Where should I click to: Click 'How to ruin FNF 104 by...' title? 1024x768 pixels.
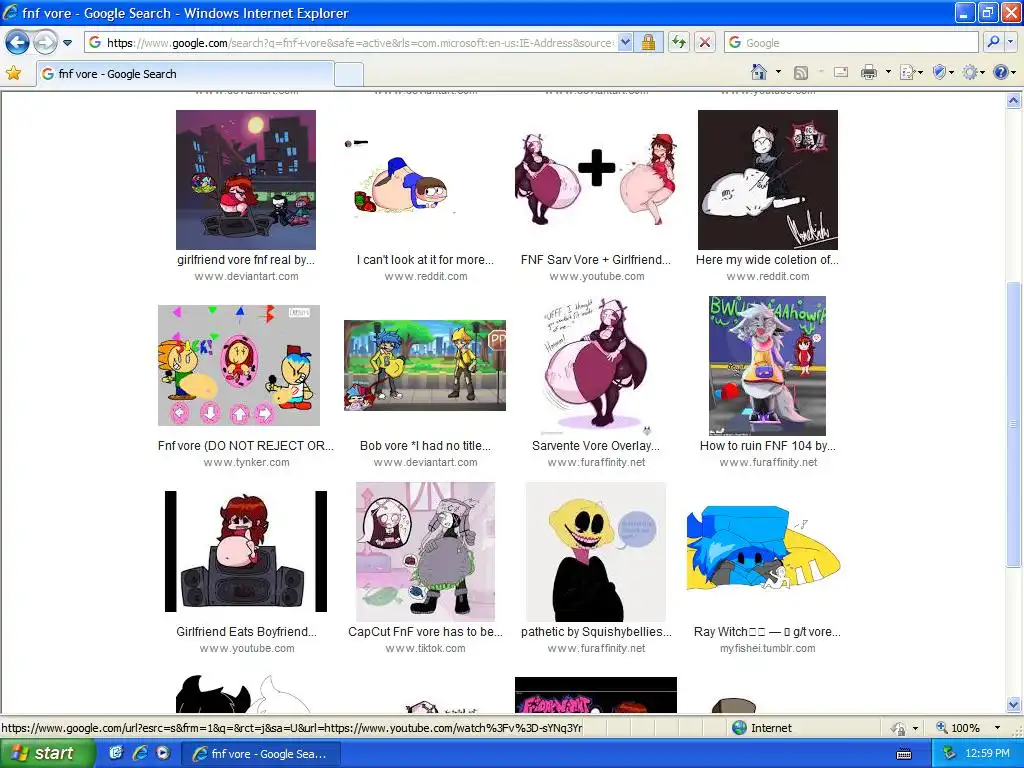[767, 446]
